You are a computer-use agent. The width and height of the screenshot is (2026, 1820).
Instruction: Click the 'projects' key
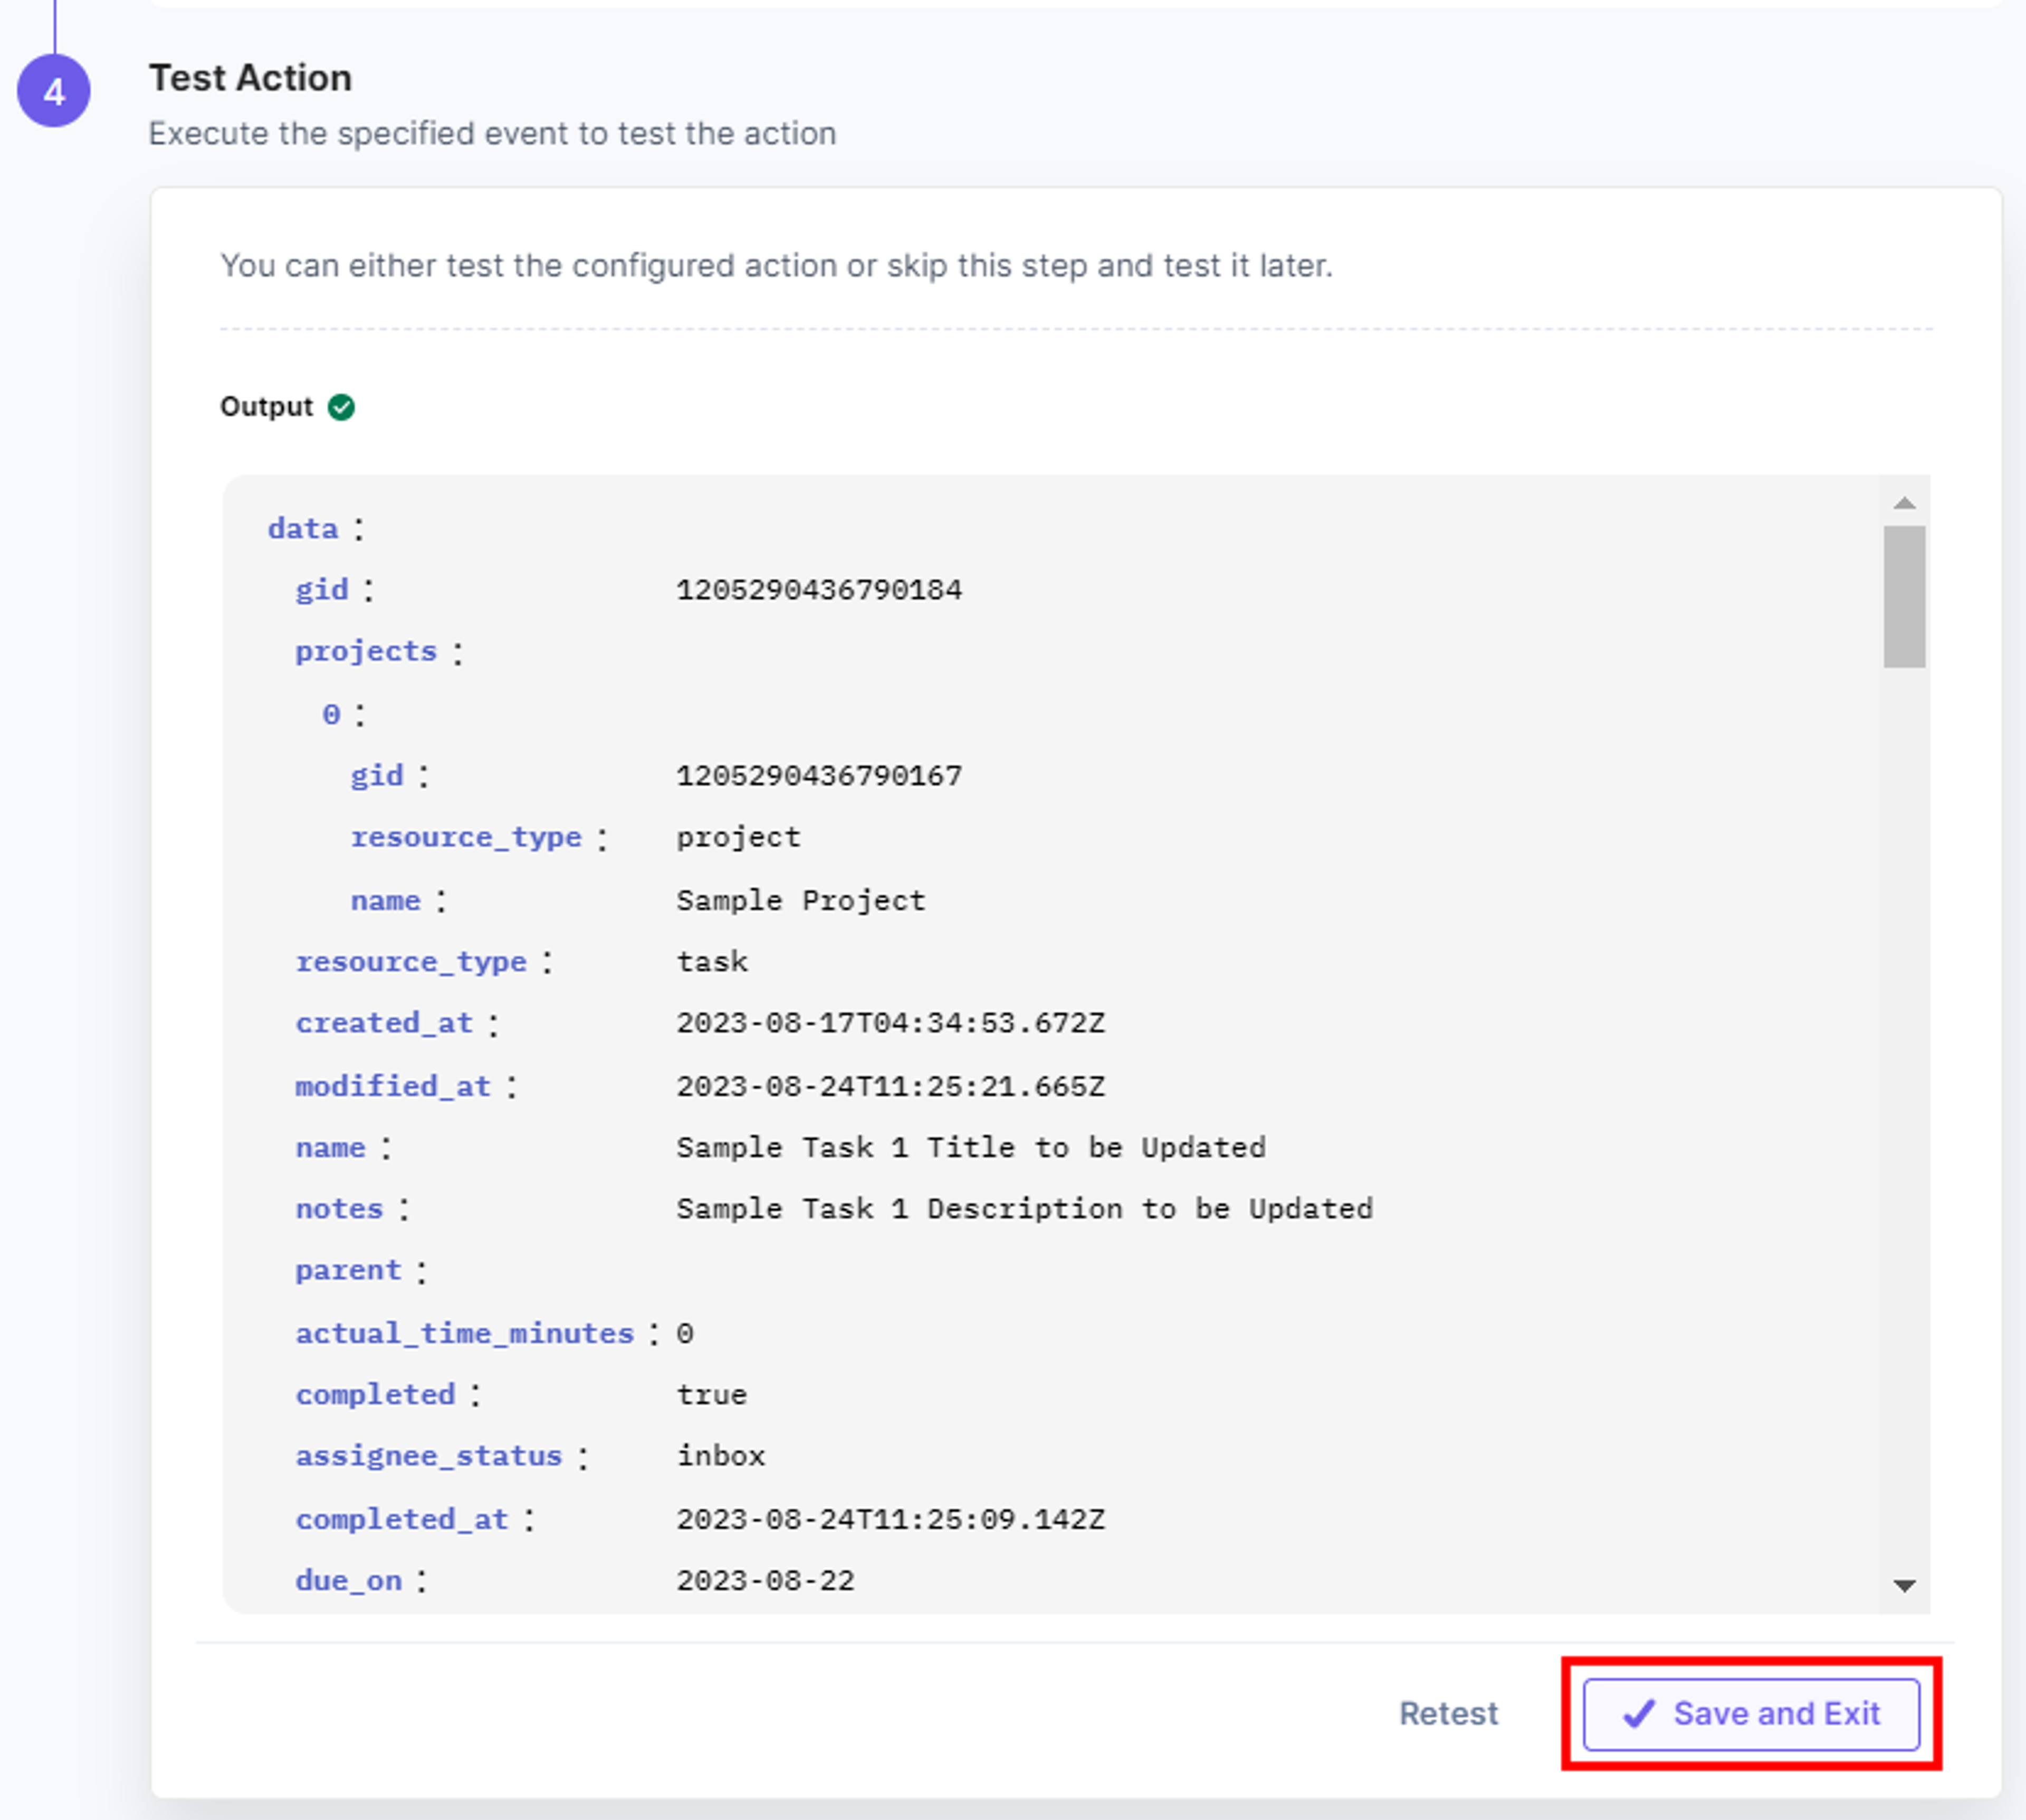(x=366, y=653)
